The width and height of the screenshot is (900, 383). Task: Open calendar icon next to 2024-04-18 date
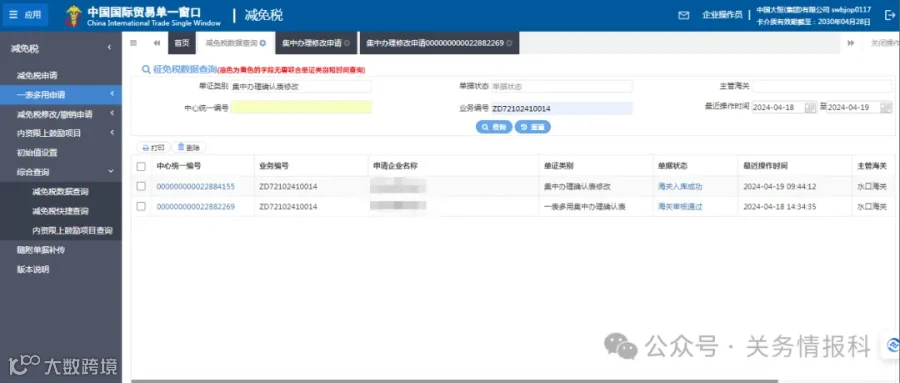click(810, 107)
